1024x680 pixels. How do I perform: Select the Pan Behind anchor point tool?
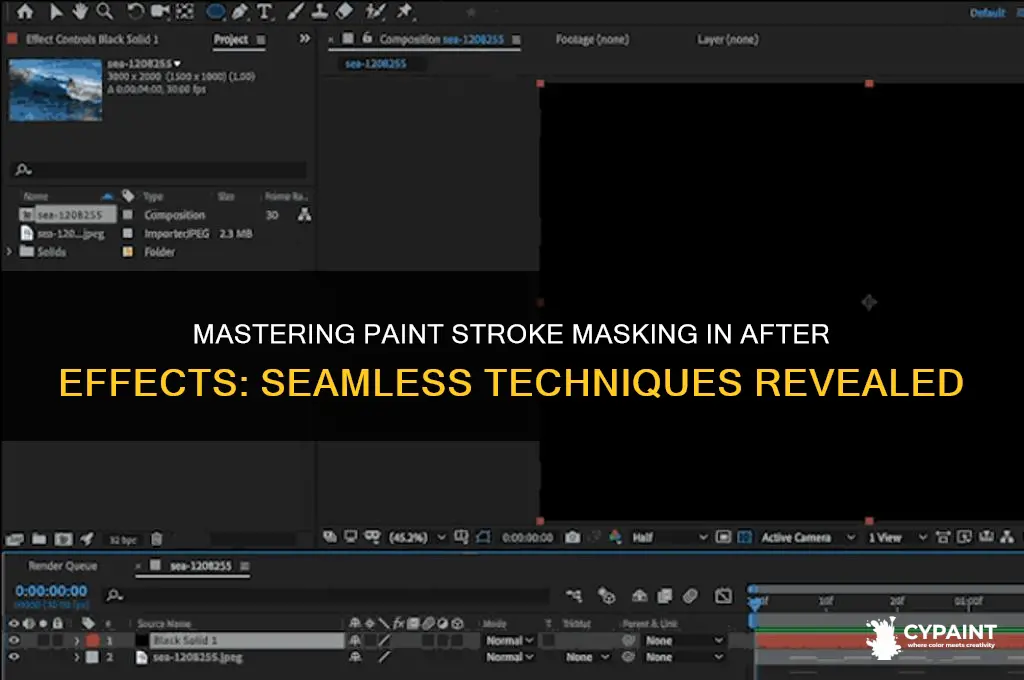[185, 11]
